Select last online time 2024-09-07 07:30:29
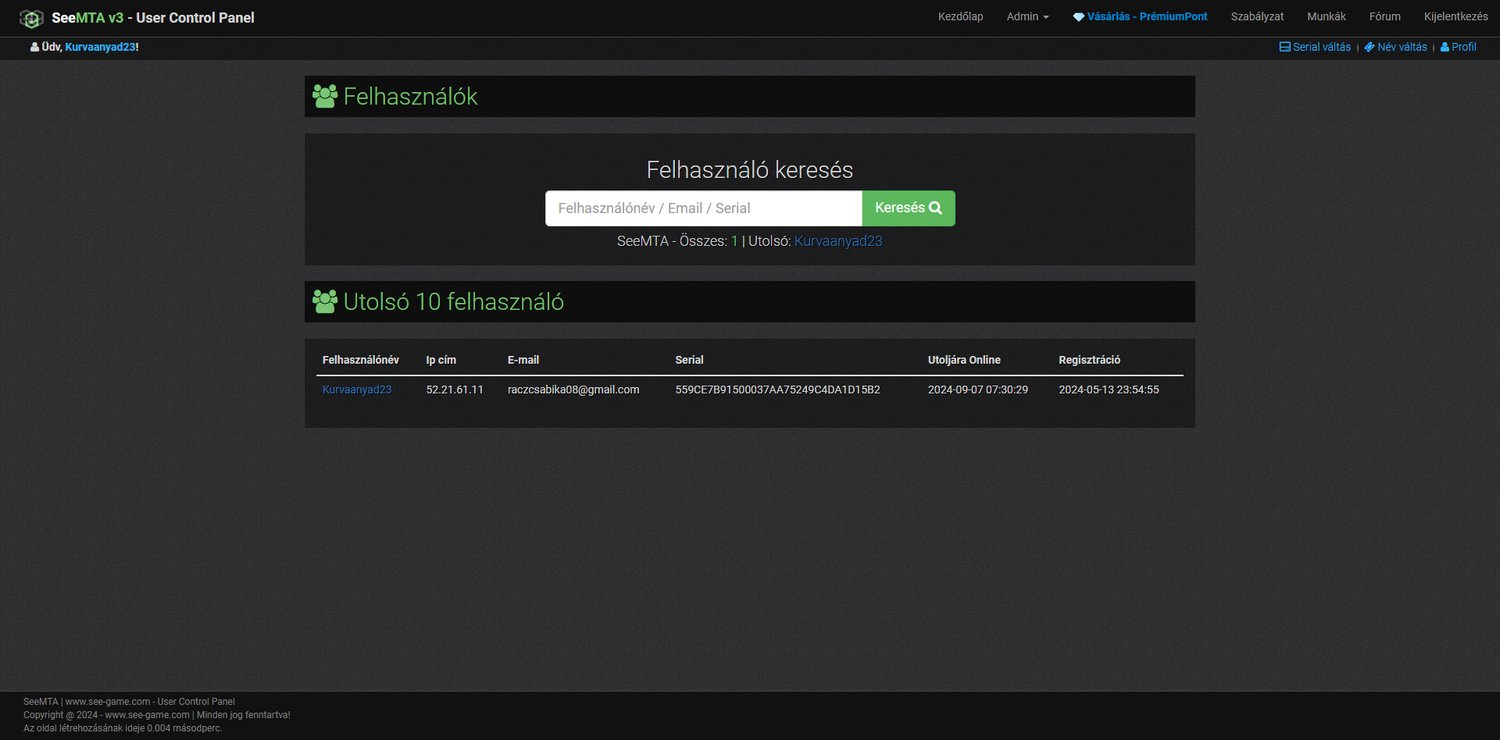The width and height of the screenshot is (1500, 740). 978,390
